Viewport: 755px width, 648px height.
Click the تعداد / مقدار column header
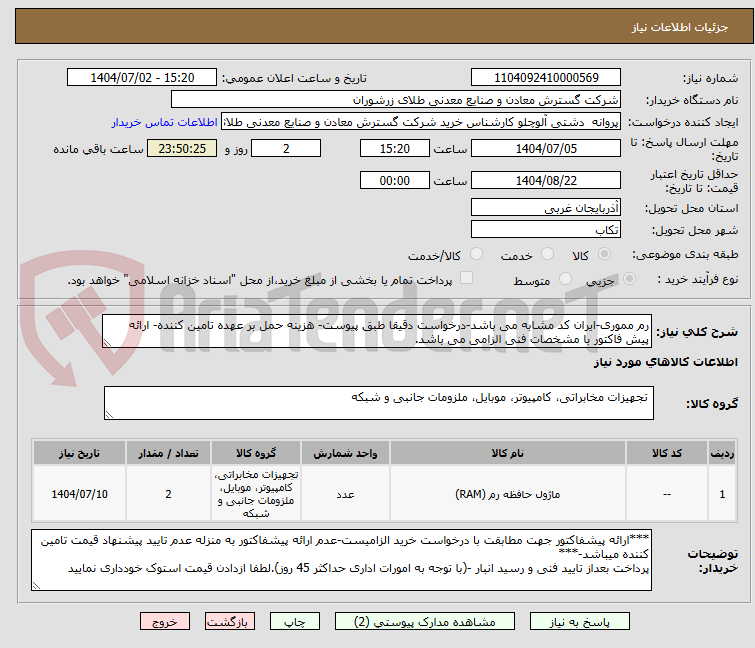click(168, 453)
